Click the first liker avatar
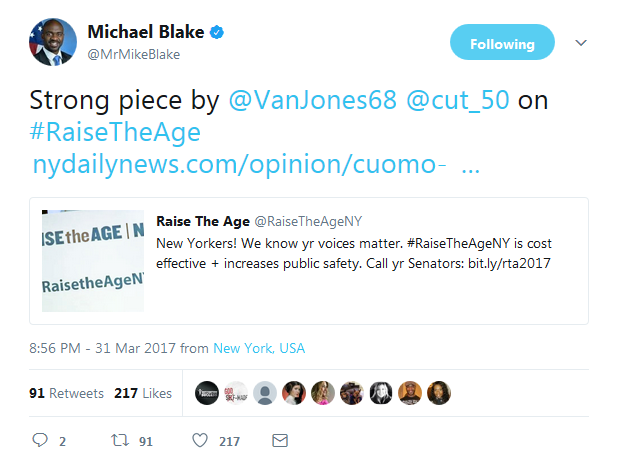The width and height of the screenshot is (622, 467). 206,393
